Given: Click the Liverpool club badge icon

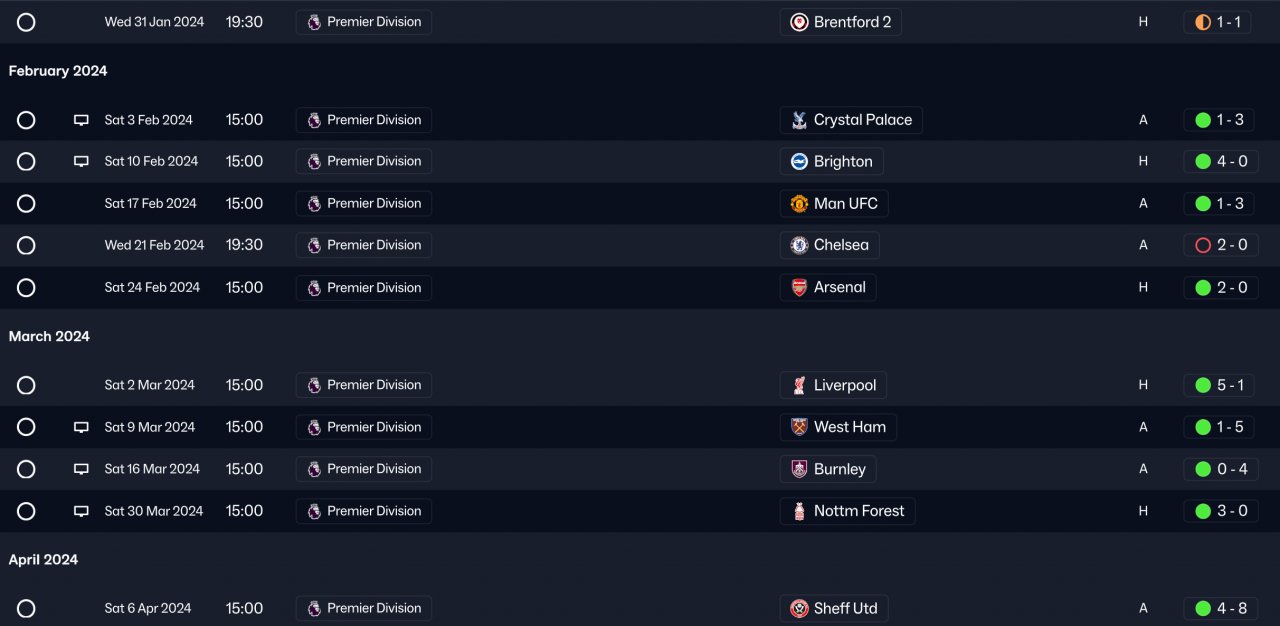Looking at the screenshot, I should coord(799,386).
